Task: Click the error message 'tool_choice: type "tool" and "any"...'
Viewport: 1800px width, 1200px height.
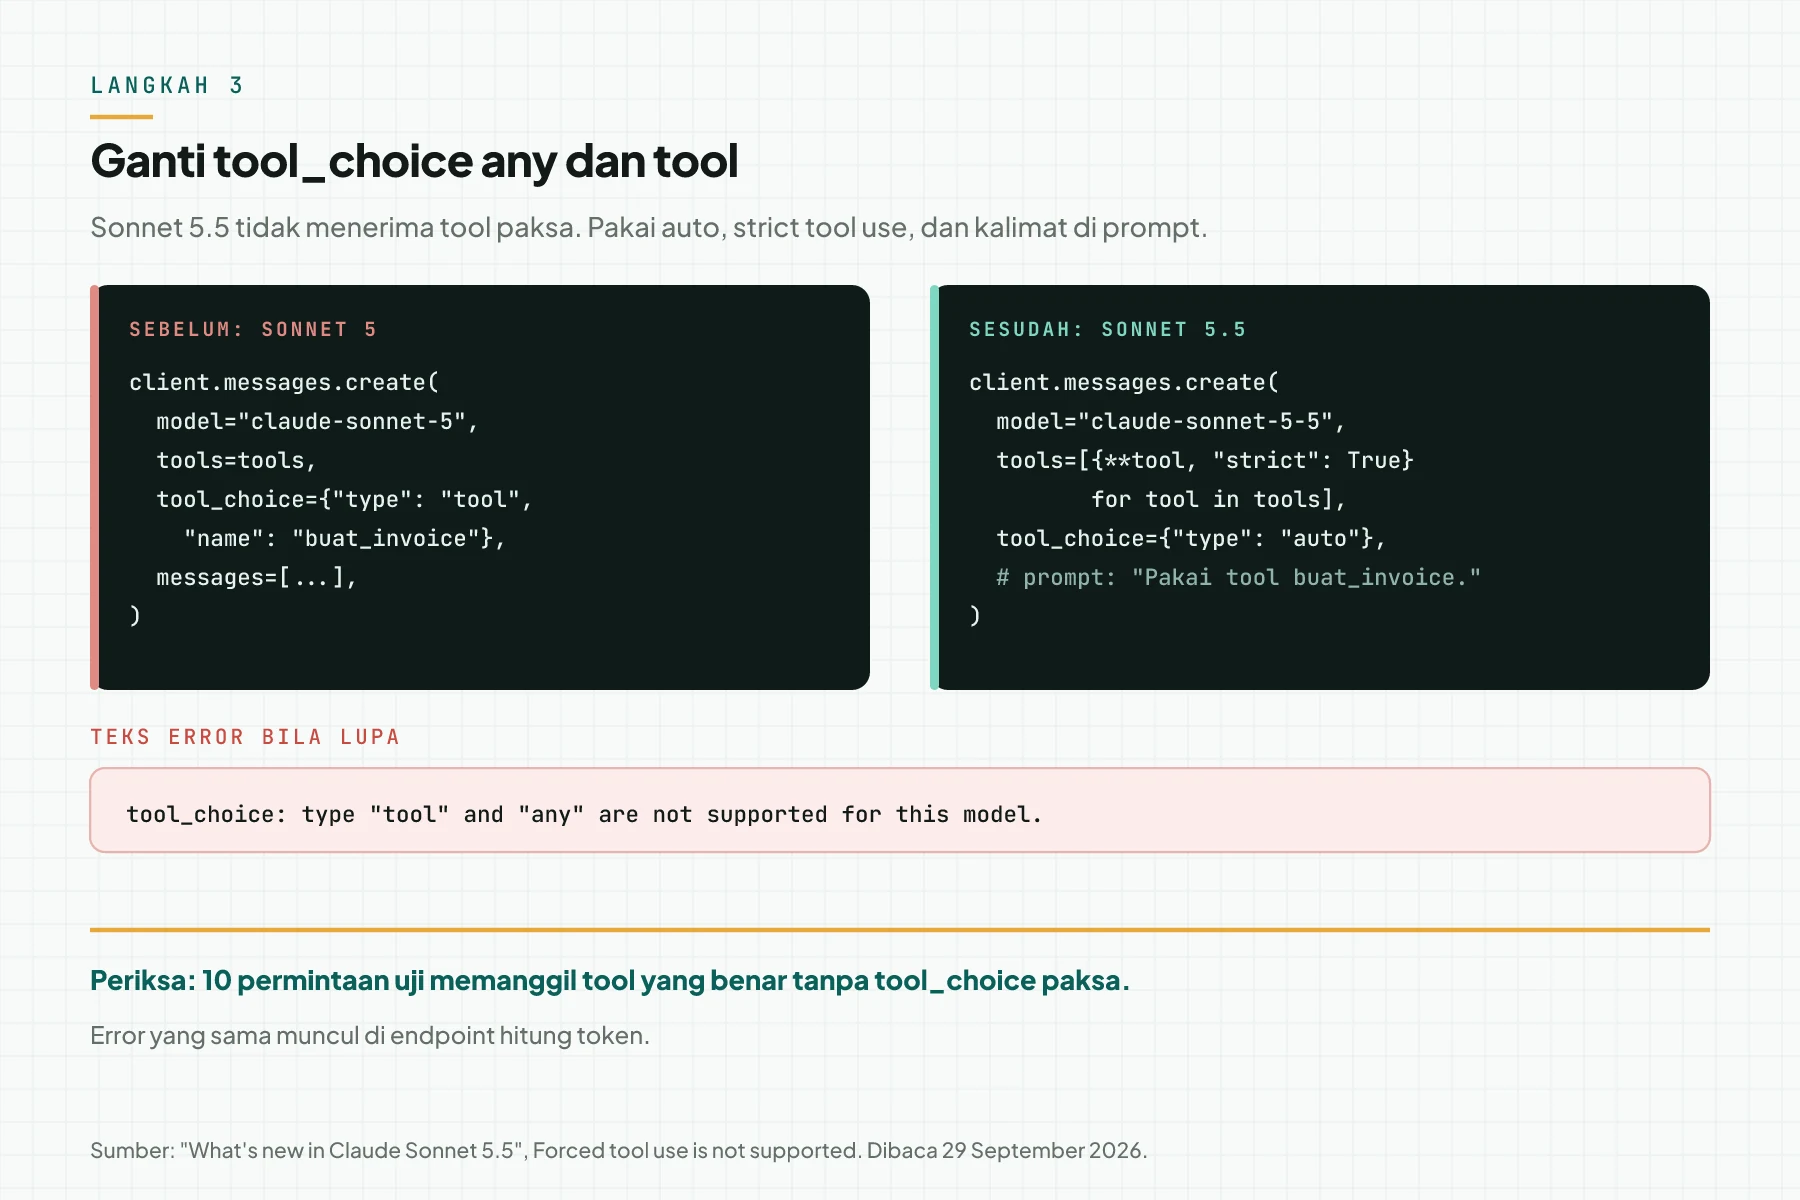Action: [585, 815]
